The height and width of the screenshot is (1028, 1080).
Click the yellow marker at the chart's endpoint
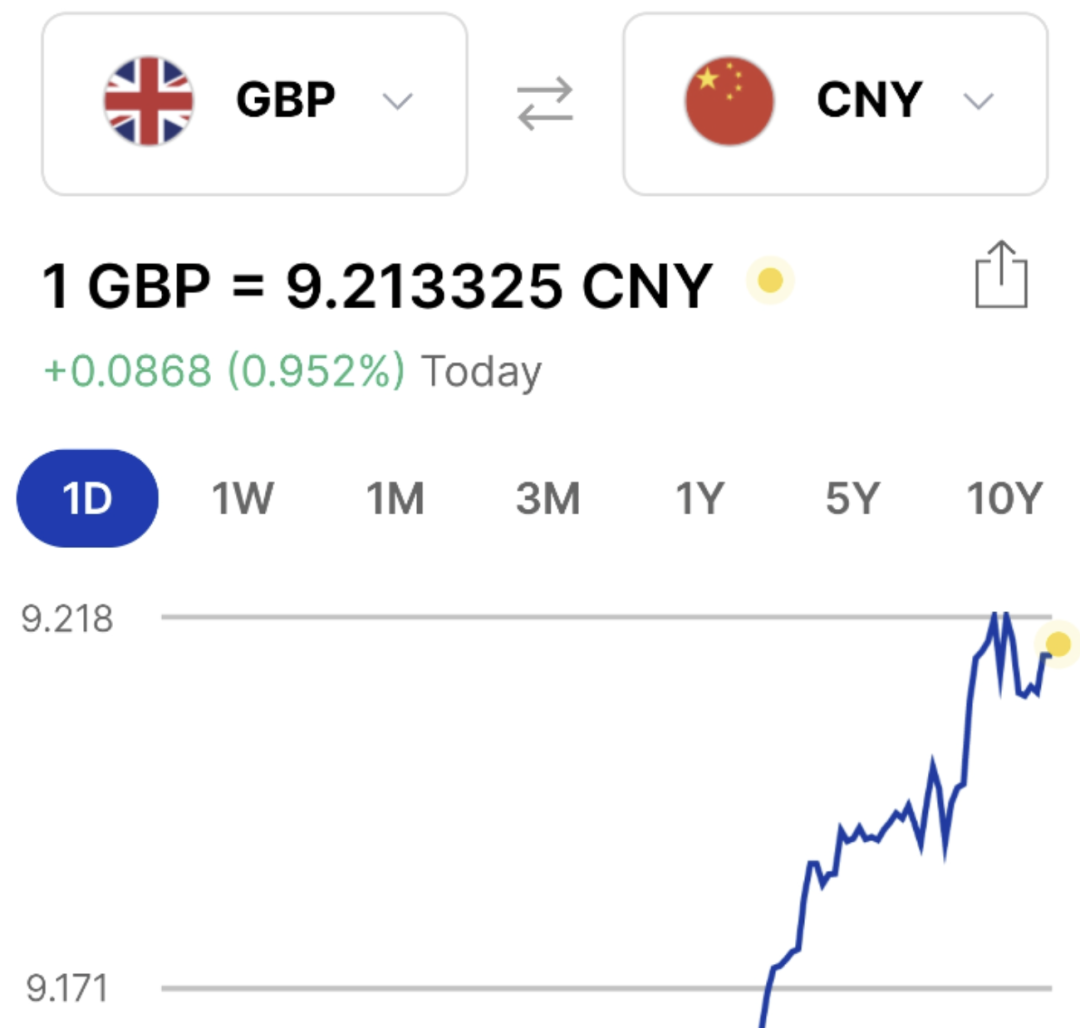[x=1057, y=644]
